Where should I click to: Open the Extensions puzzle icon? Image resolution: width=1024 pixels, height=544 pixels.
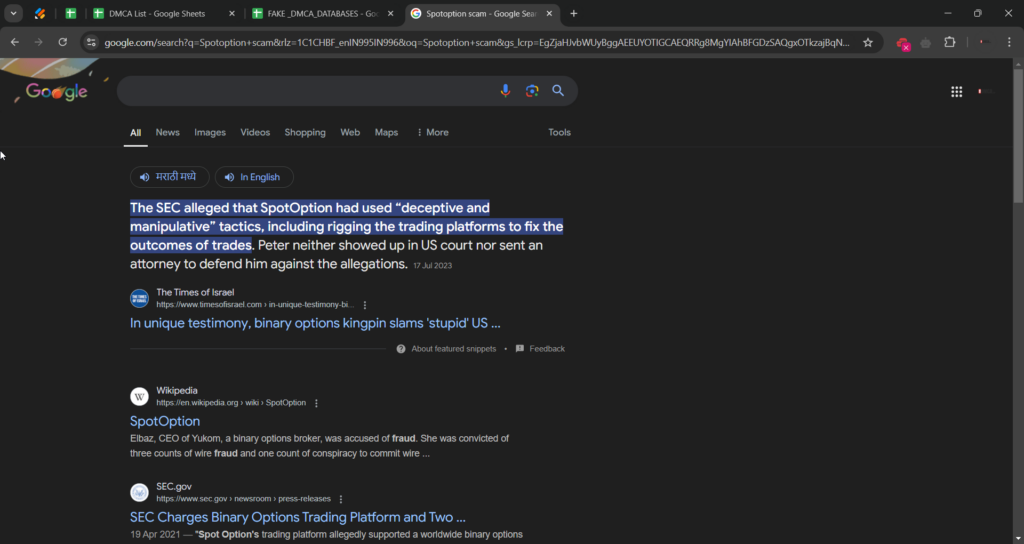pos(950,42)
